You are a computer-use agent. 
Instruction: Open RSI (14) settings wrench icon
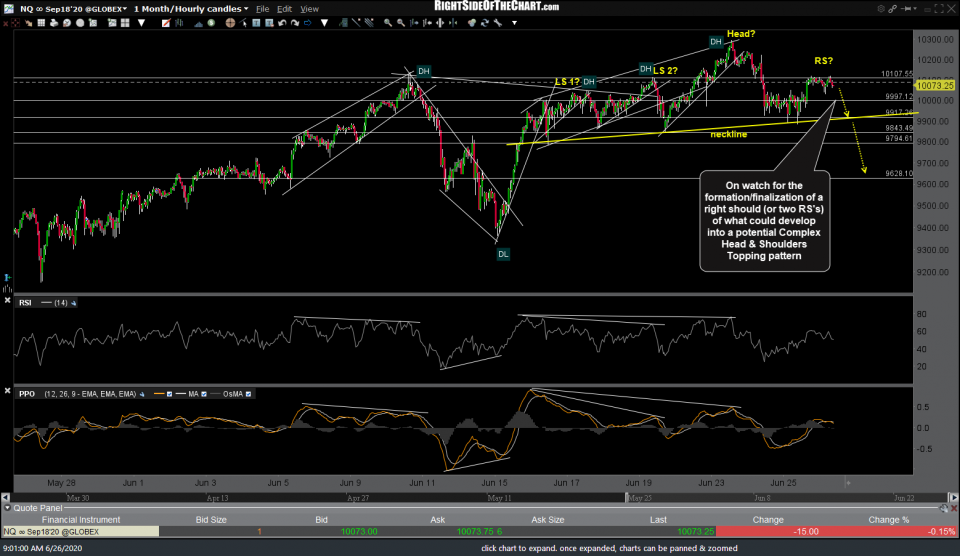coord(73,303)
